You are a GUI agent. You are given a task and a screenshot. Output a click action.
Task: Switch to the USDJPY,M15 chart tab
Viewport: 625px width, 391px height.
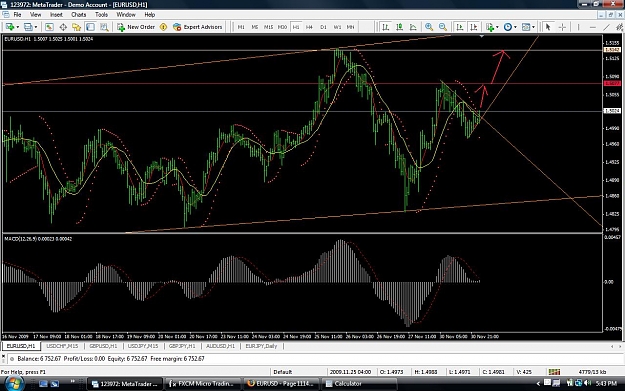pos(143,346)
